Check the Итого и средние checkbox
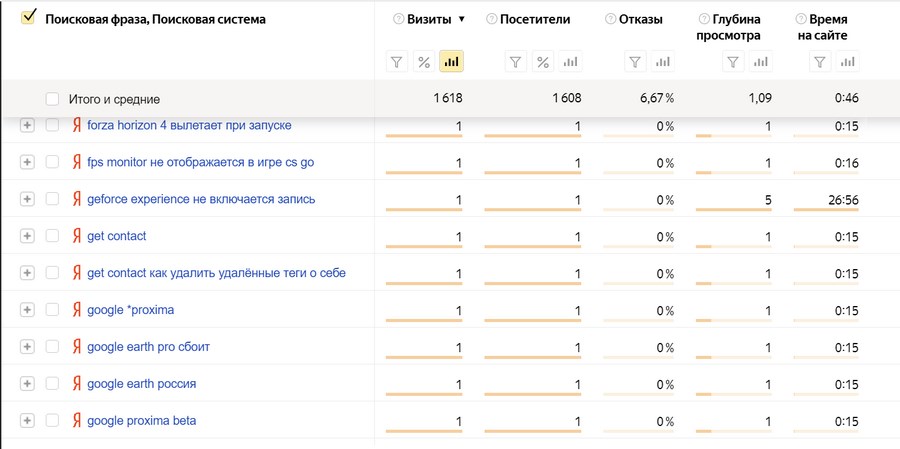Viewport: 900px width, 449px height. pos(52,99)
